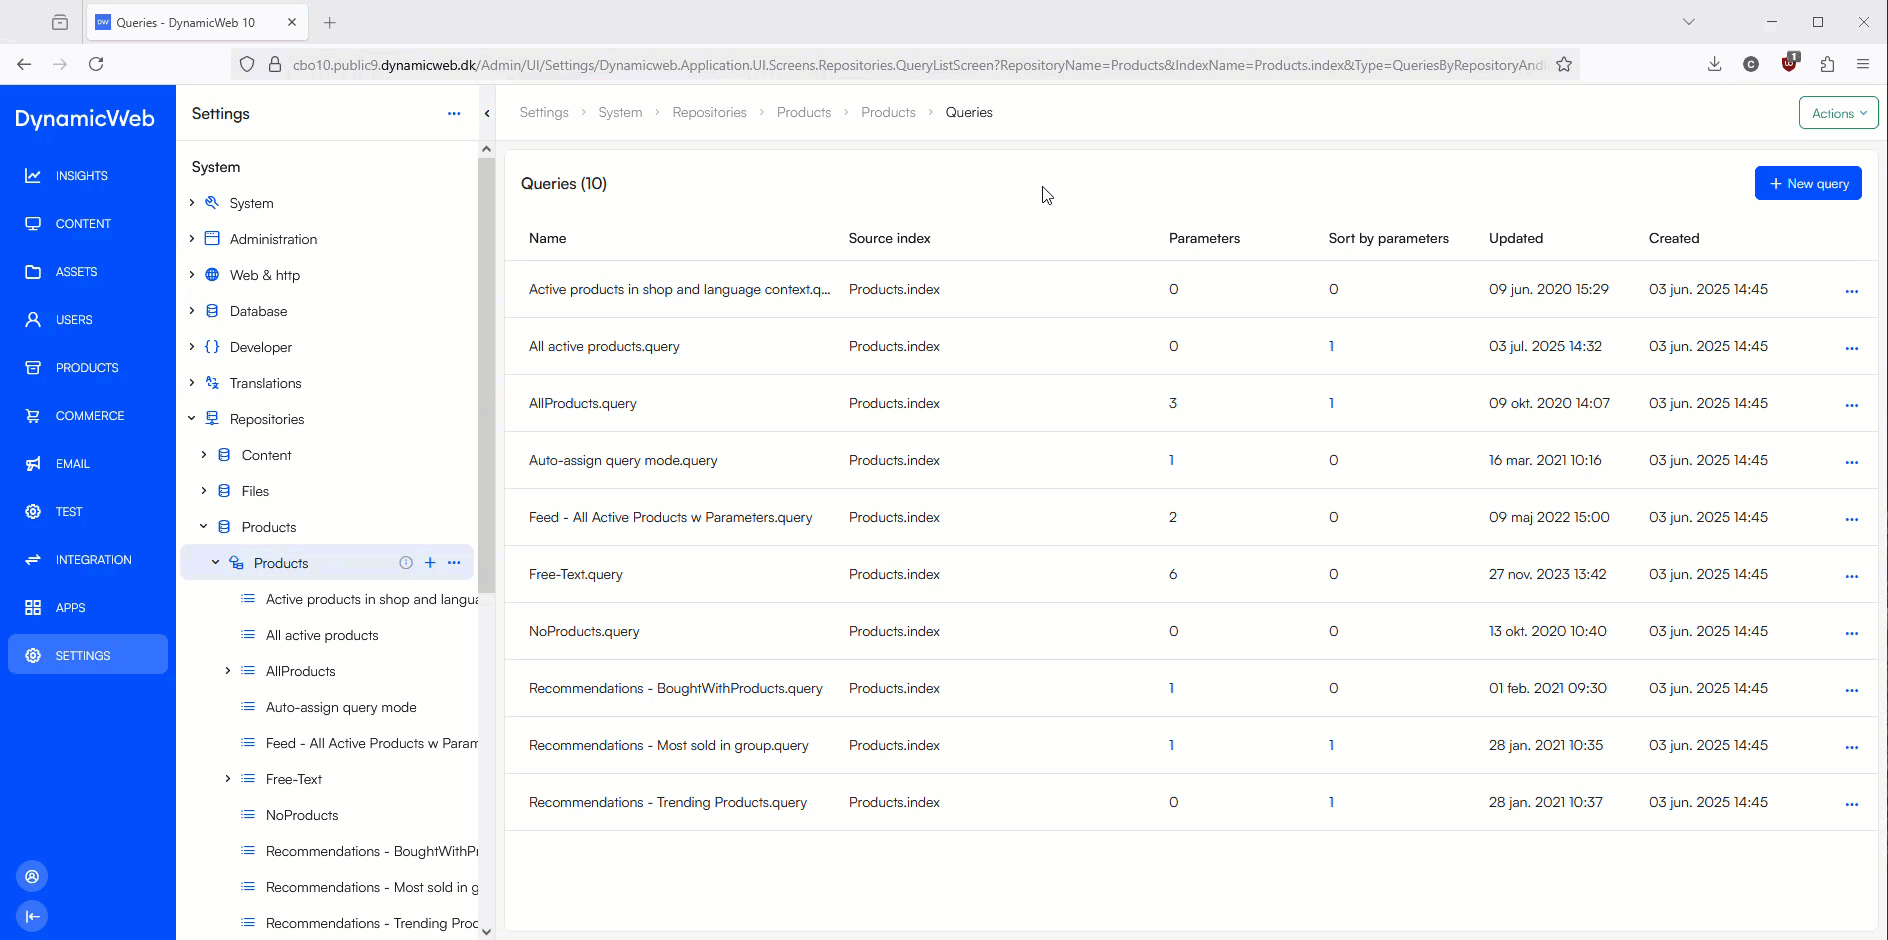Click the user profile icon at bottom
The image size is (1888, 940).
[x=32, y=877]
